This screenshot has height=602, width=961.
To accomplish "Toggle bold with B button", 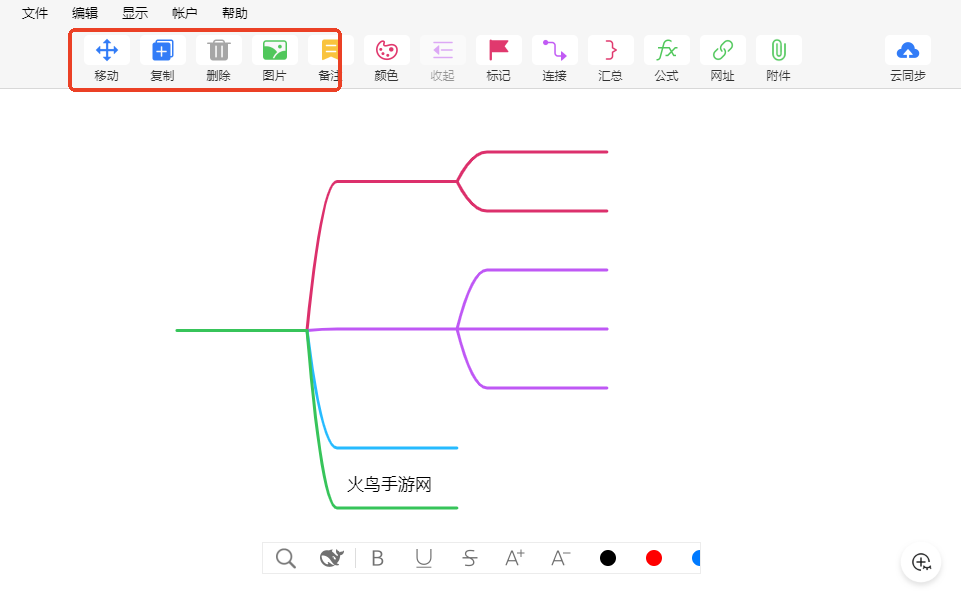I will coord(378,558).
